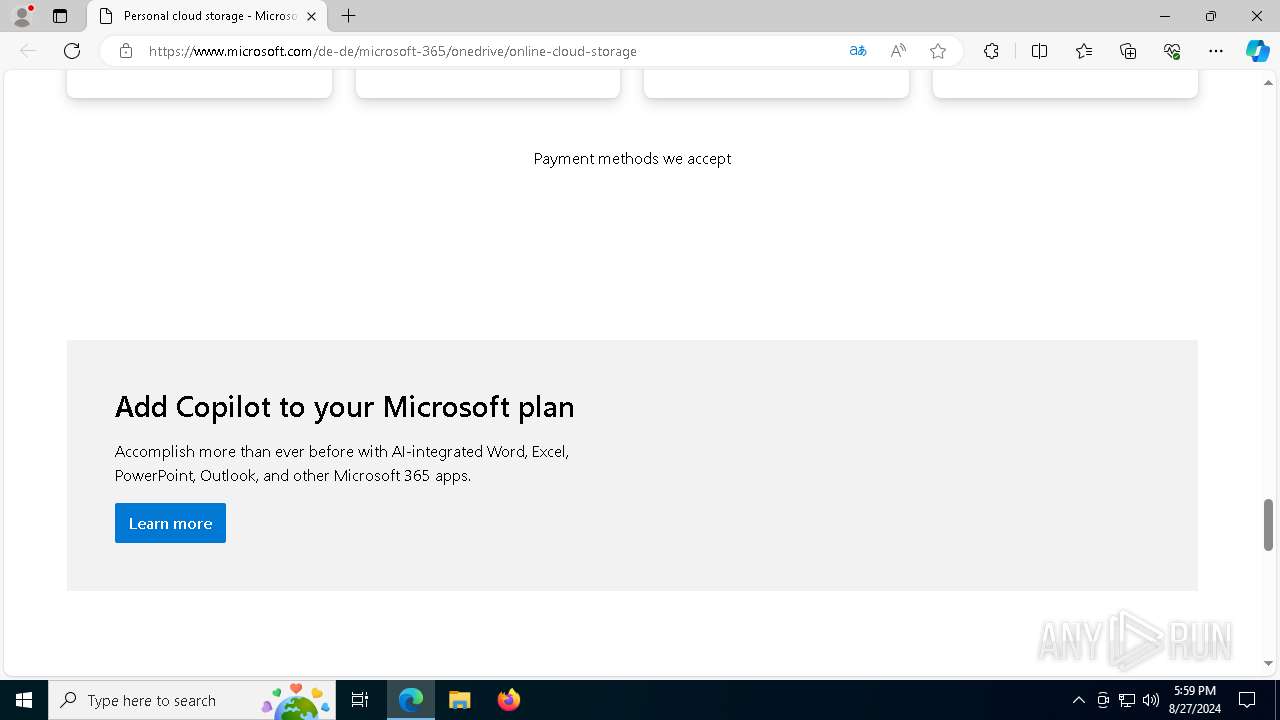Open the clock and date flyout
This screenshot has height=720, width=1280.
pos(1195,700)
